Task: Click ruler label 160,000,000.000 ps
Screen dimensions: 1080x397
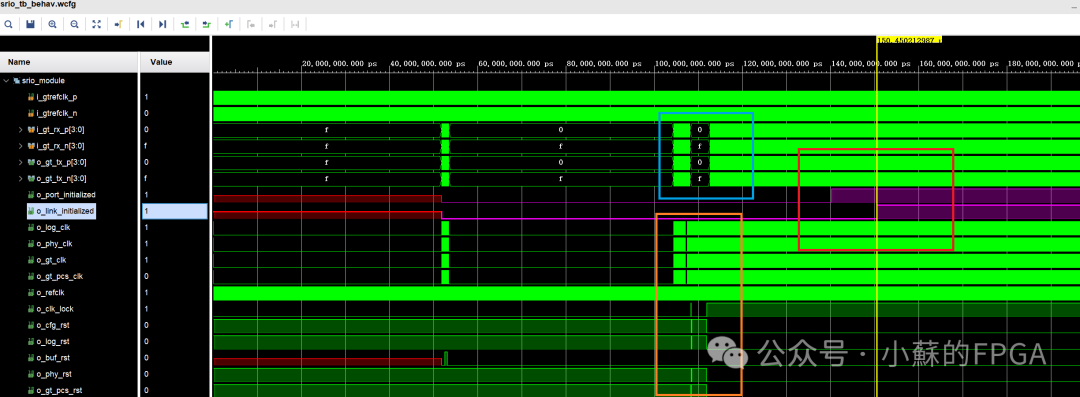Action: pyautogui.click(x=959, y=63)
